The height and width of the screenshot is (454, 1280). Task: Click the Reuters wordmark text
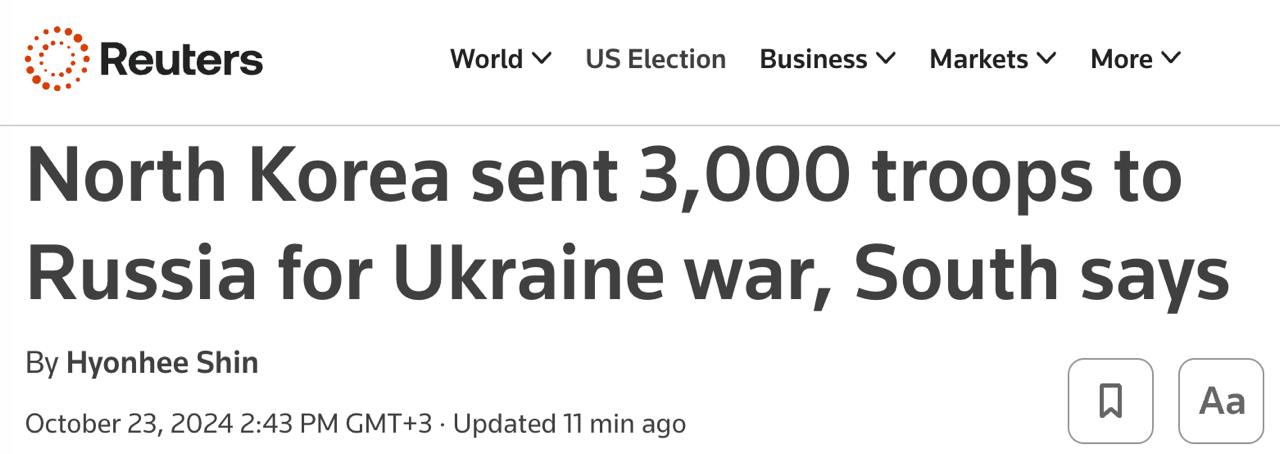[x=181, y=60]
